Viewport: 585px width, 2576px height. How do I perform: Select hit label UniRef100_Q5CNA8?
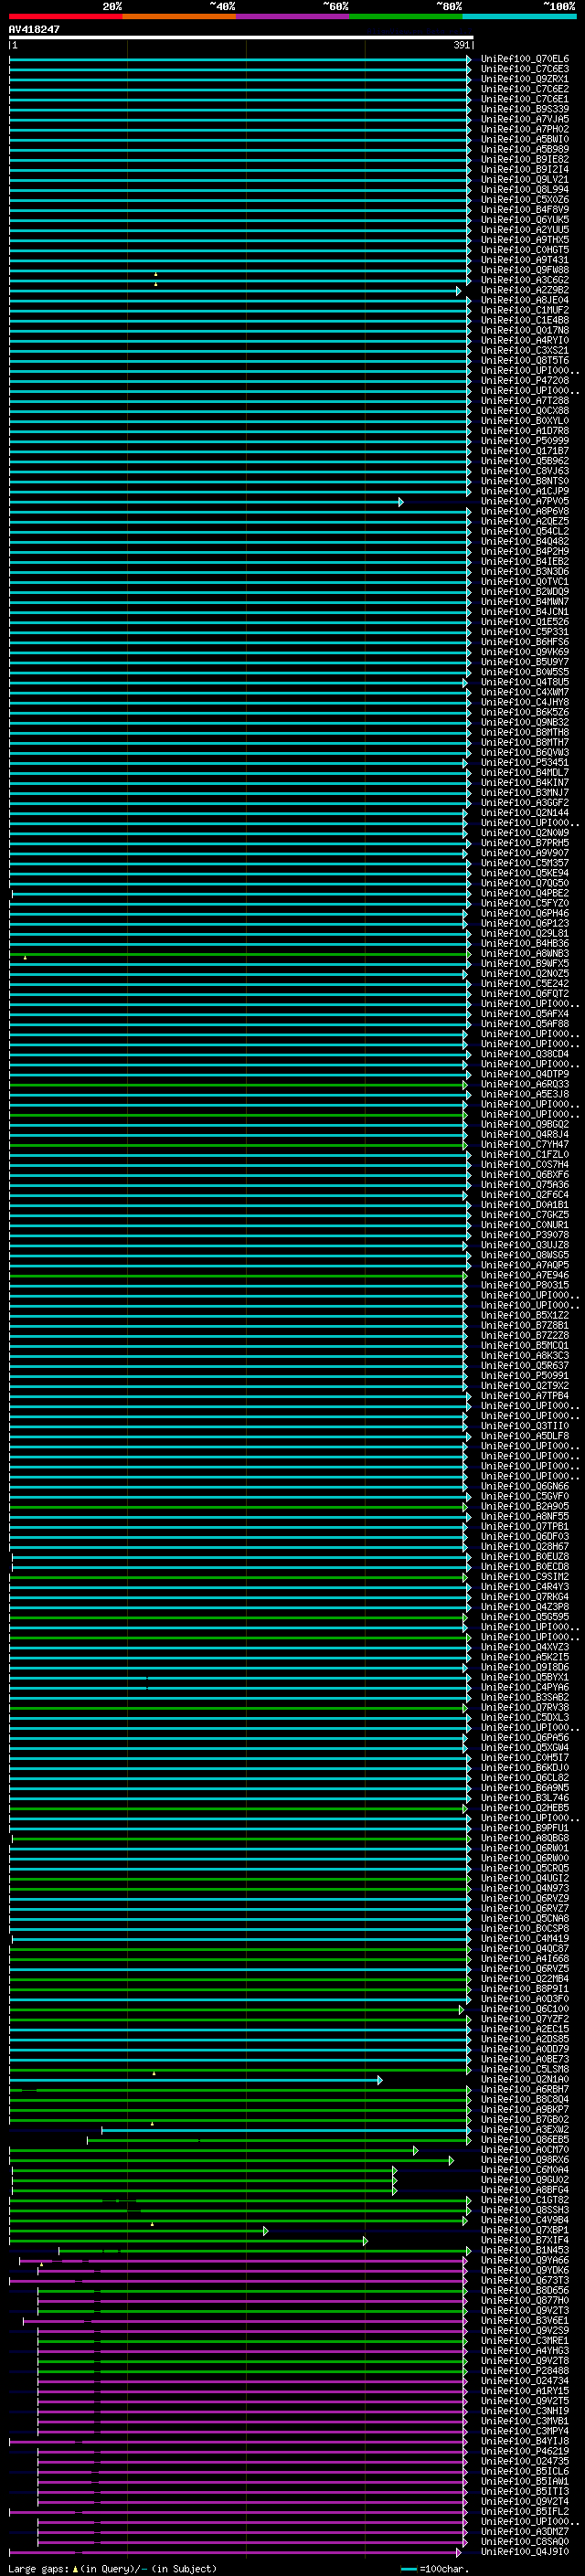tap(525, 1919)
